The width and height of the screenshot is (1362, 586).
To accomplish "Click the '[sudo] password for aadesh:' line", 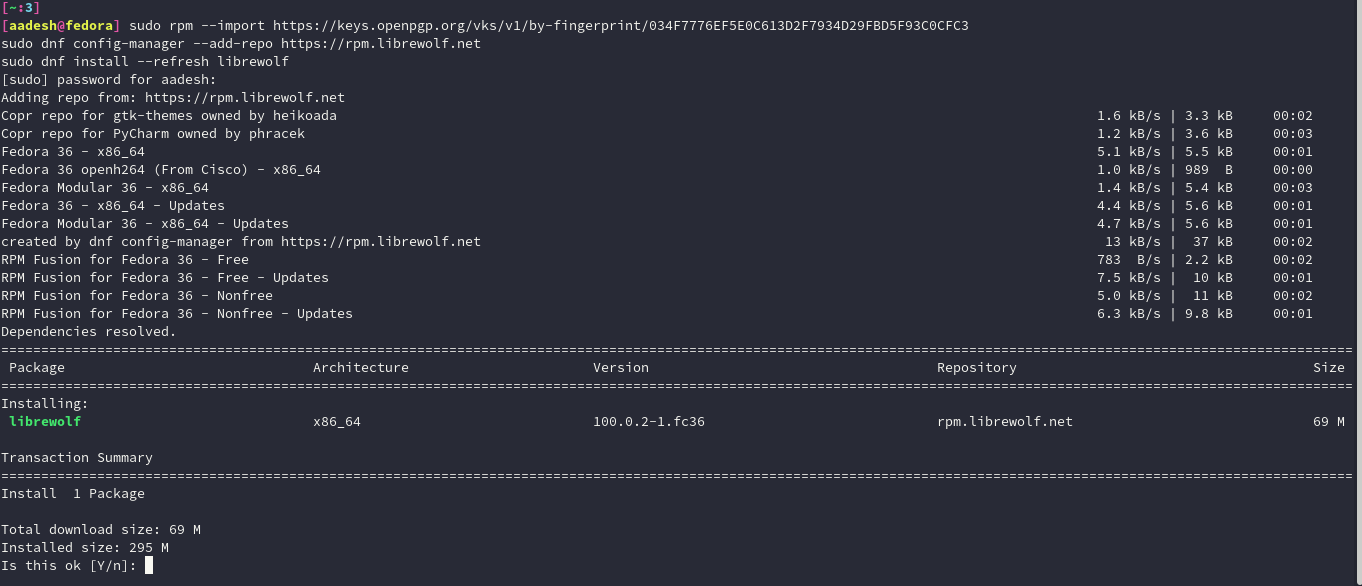I will [109, 80].
